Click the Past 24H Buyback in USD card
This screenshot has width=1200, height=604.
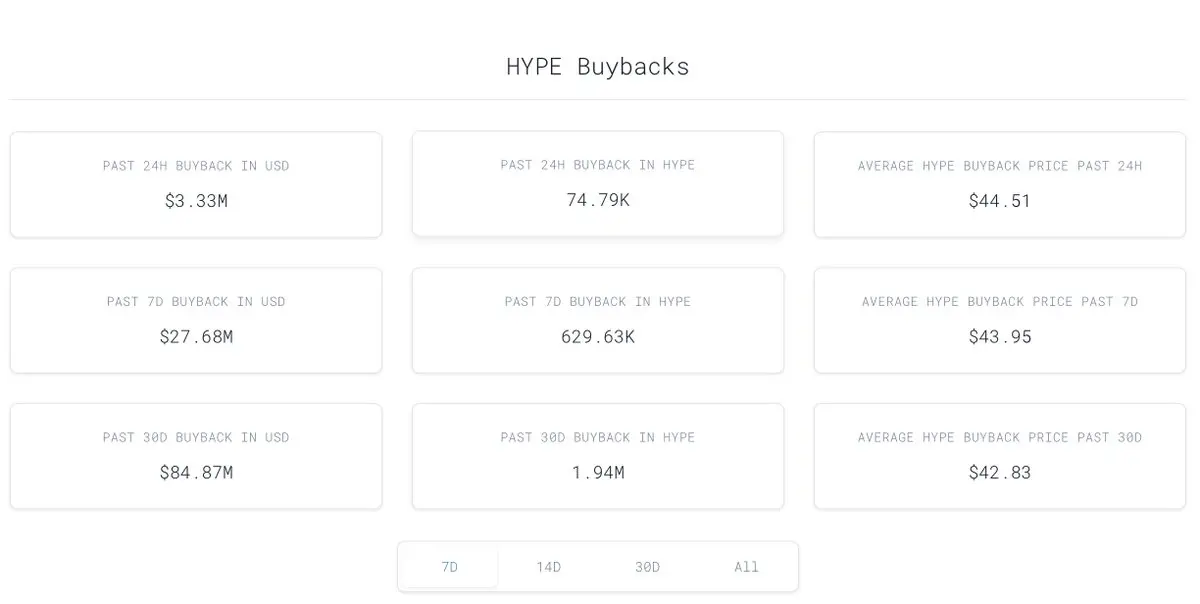[196, 185]
